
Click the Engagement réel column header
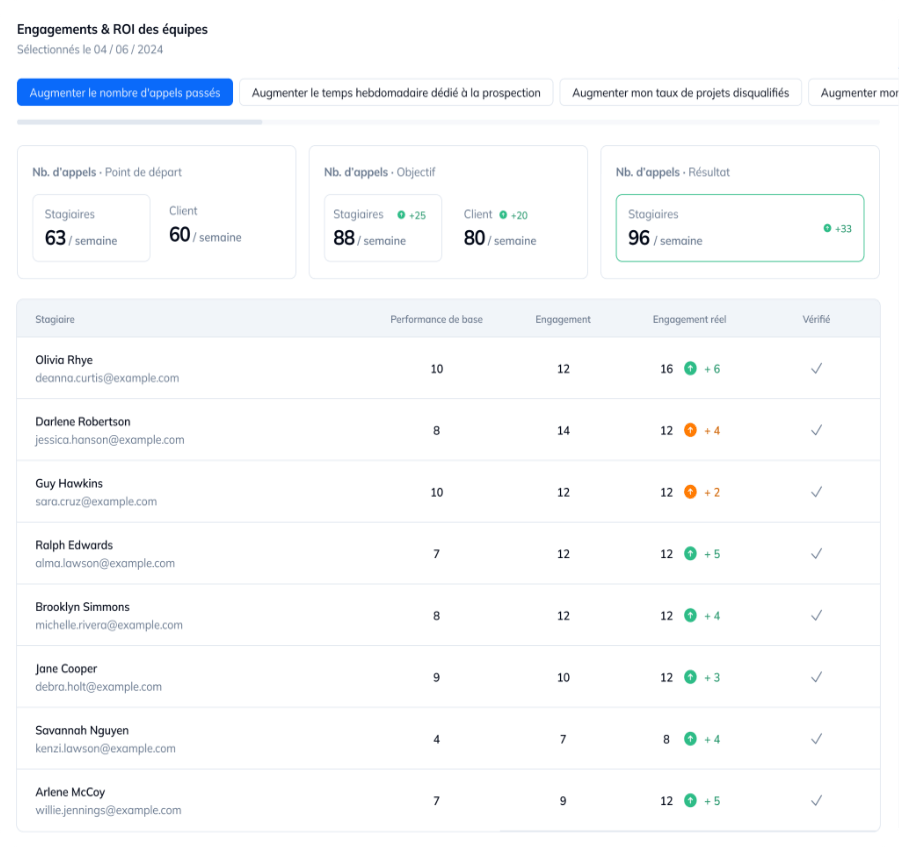[689, 319]
